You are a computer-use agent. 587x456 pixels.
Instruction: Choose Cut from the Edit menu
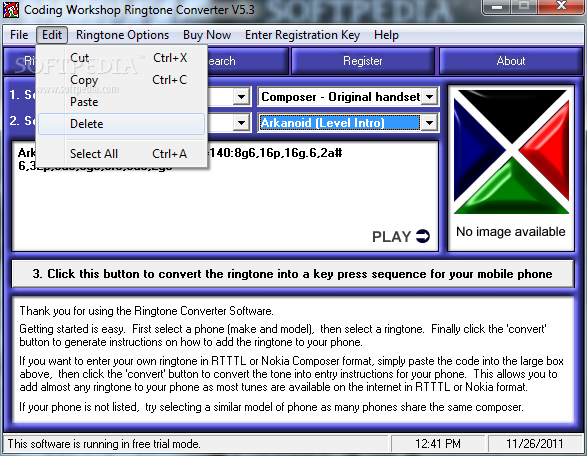(122, 58)
